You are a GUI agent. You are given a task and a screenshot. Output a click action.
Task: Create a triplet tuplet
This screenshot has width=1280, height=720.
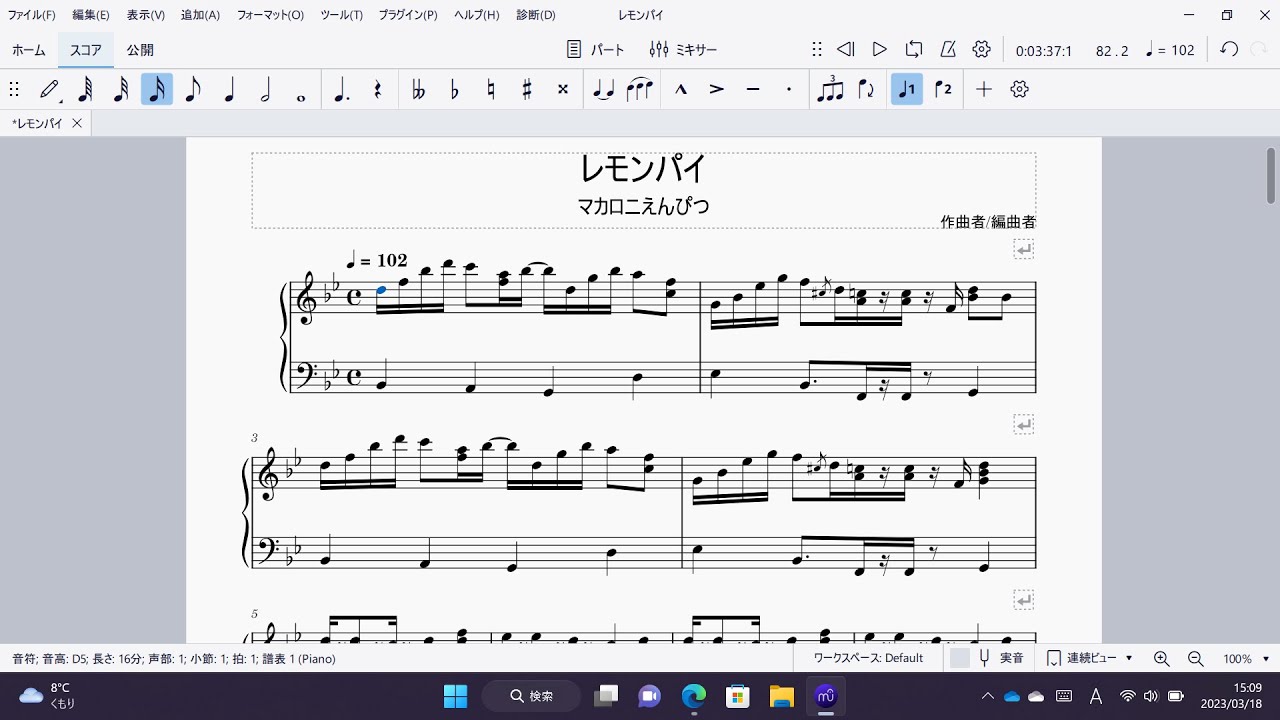coord(830,89)
